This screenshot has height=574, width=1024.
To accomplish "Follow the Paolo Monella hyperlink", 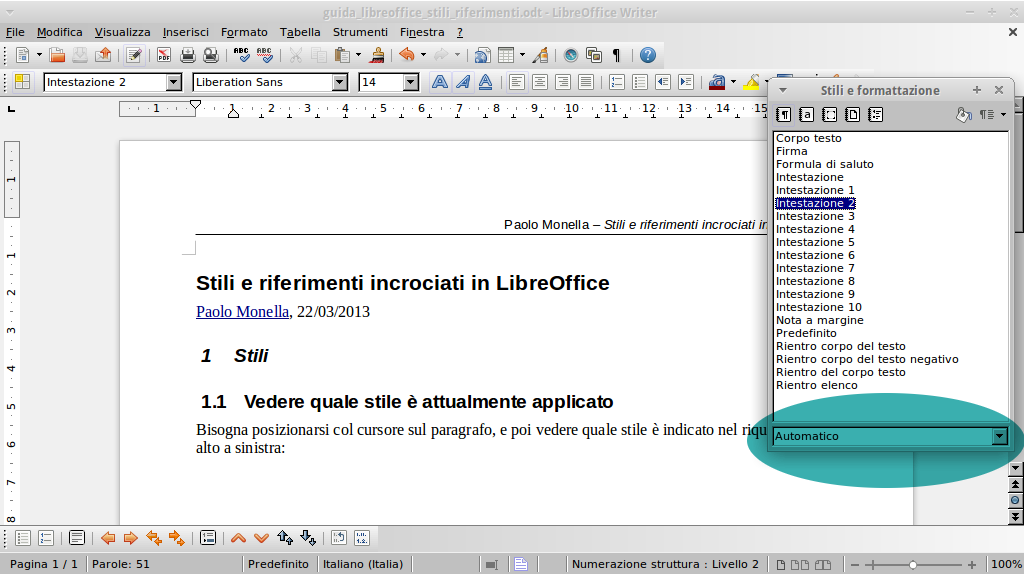I will (x=242, y=311).
